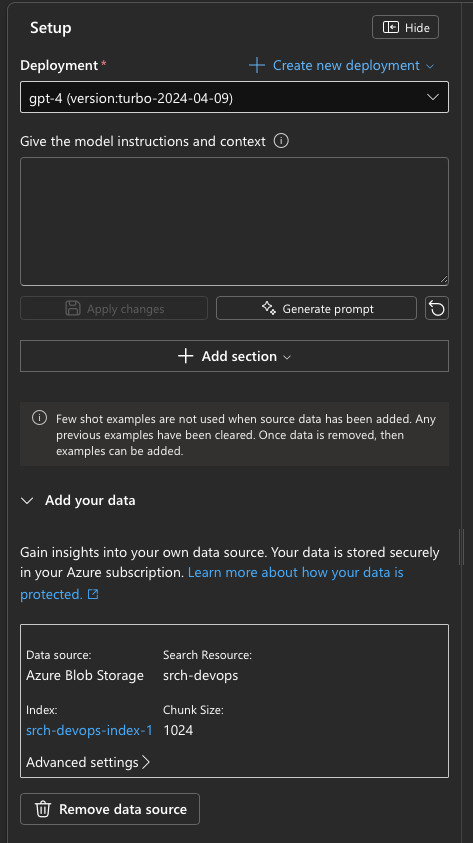
Task: Expand the Create new deployment chevron
Action: point(430,66)
